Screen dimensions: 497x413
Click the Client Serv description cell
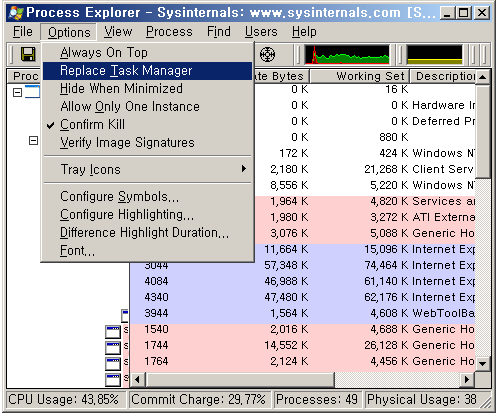pos(443,169)
